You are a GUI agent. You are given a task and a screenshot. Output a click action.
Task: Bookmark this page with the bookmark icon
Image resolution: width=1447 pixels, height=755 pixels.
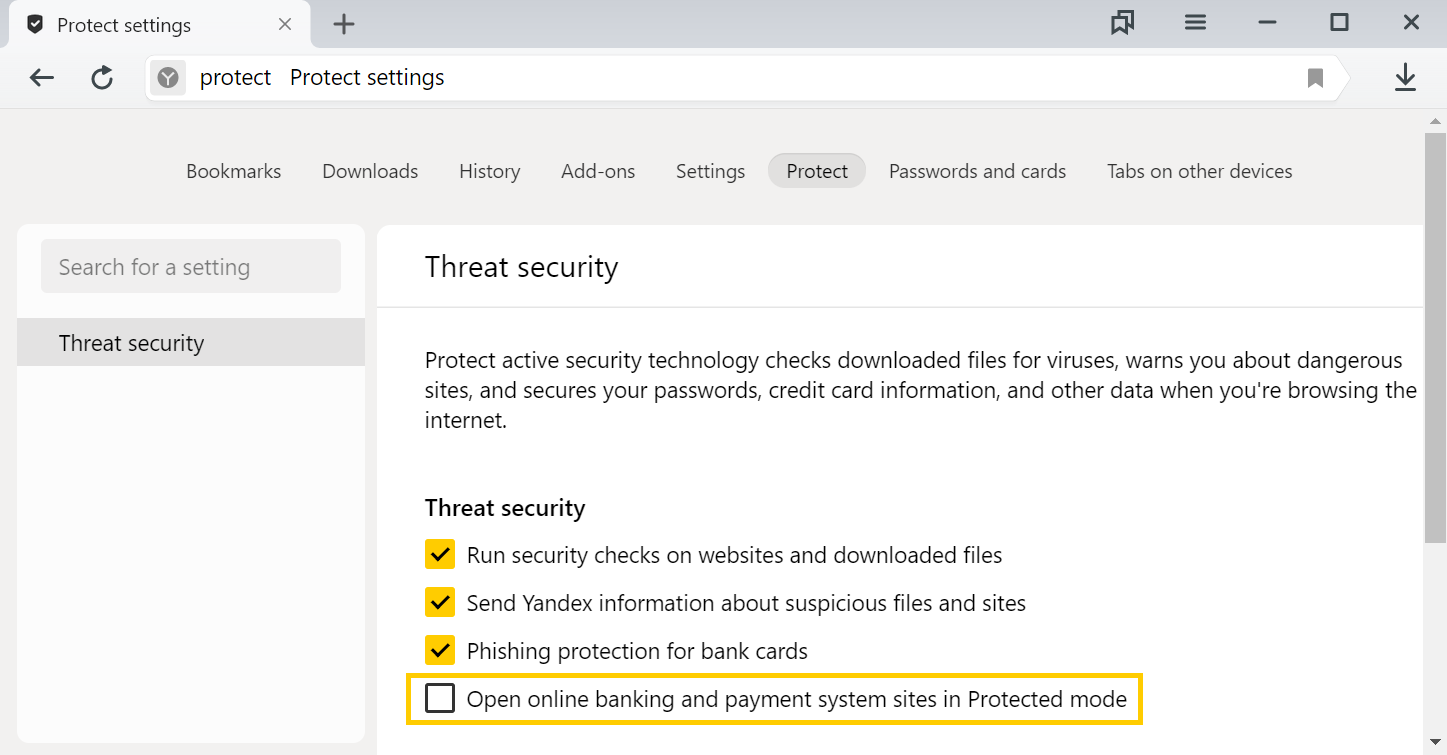click(x=1316, y=77)
